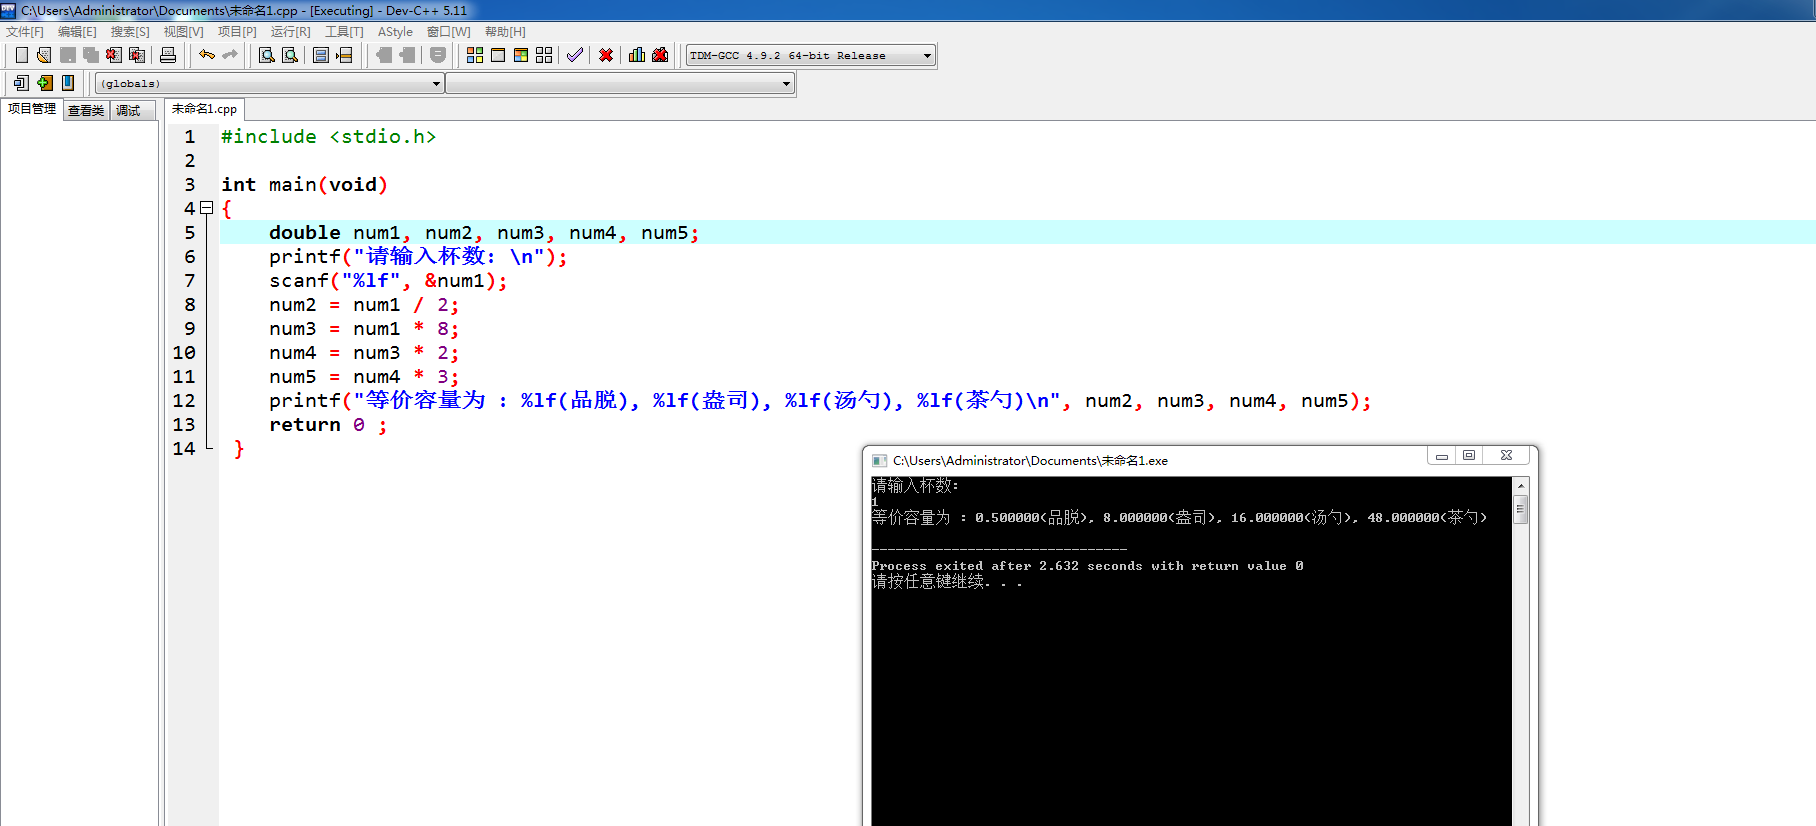
Task: Click the Rebuild All grid icon
Action: click(x=544, y=55)
